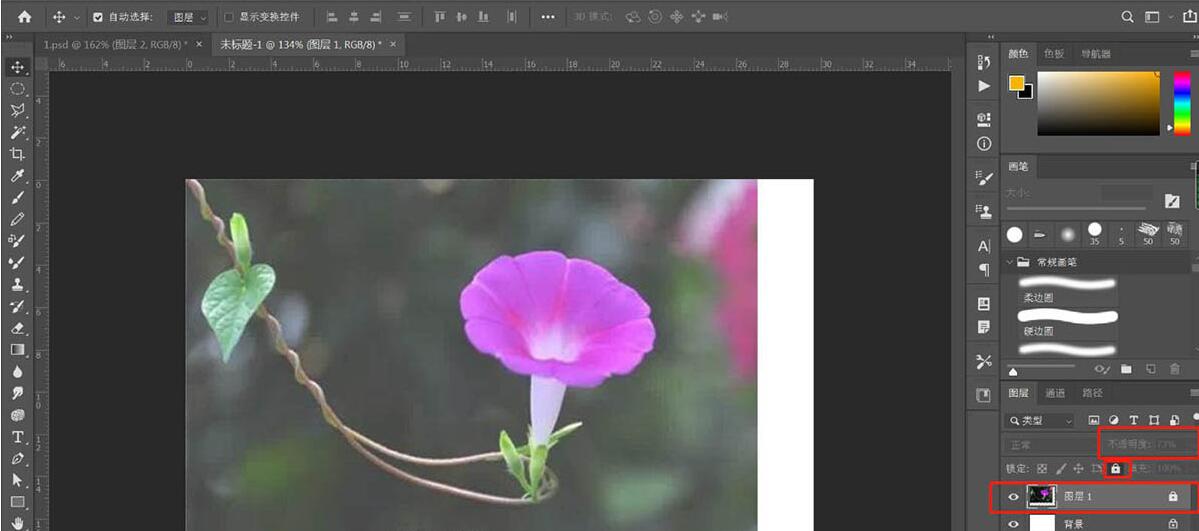Open the 色板 panel tab
1199x531 pixels.
1054,54
